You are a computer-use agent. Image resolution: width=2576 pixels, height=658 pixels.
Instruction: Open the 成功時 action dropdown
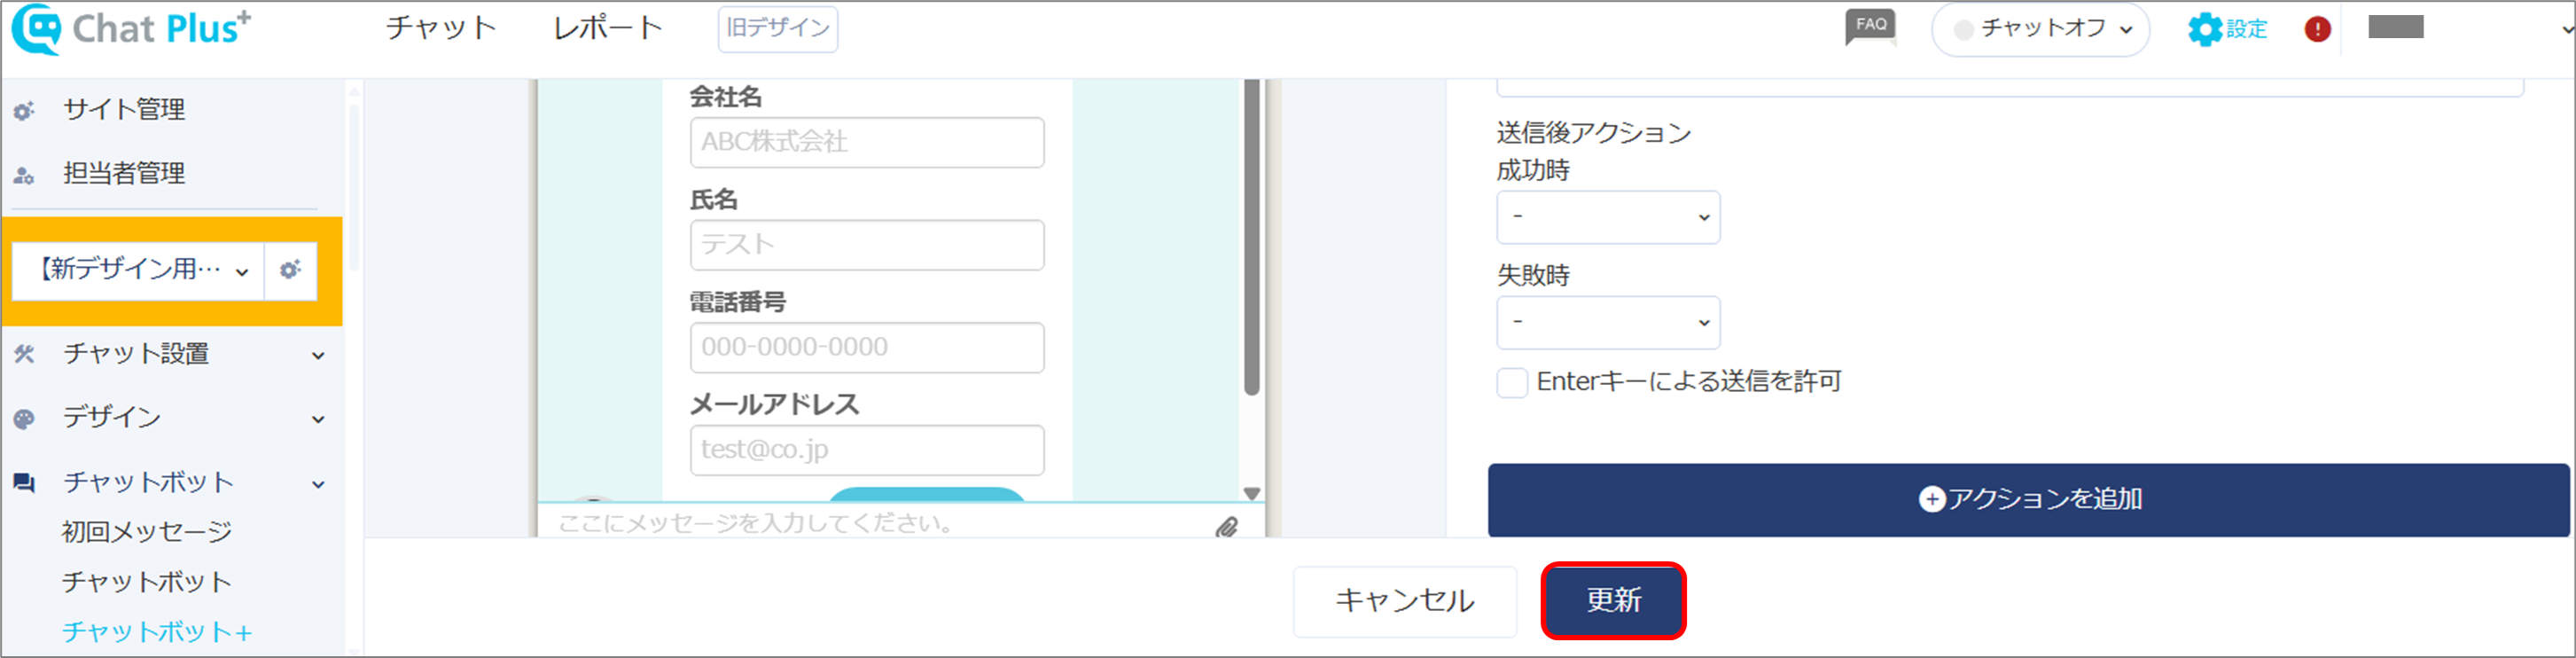pyautogui.click(x=1607, y=217)
